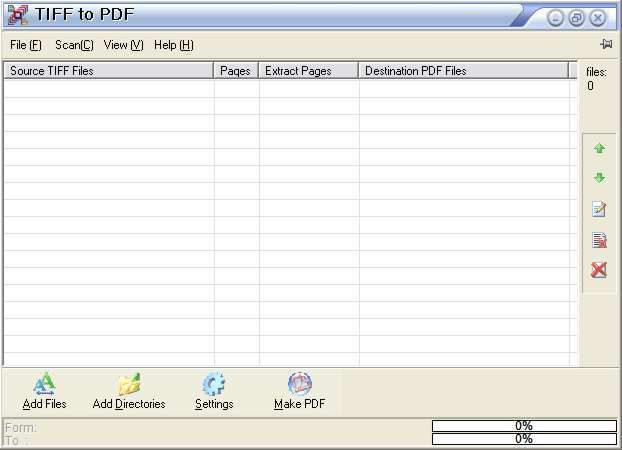Screen dimensions: 622x450
Task: Click the edit document pencil icon
Action: [x=599, y=209]
